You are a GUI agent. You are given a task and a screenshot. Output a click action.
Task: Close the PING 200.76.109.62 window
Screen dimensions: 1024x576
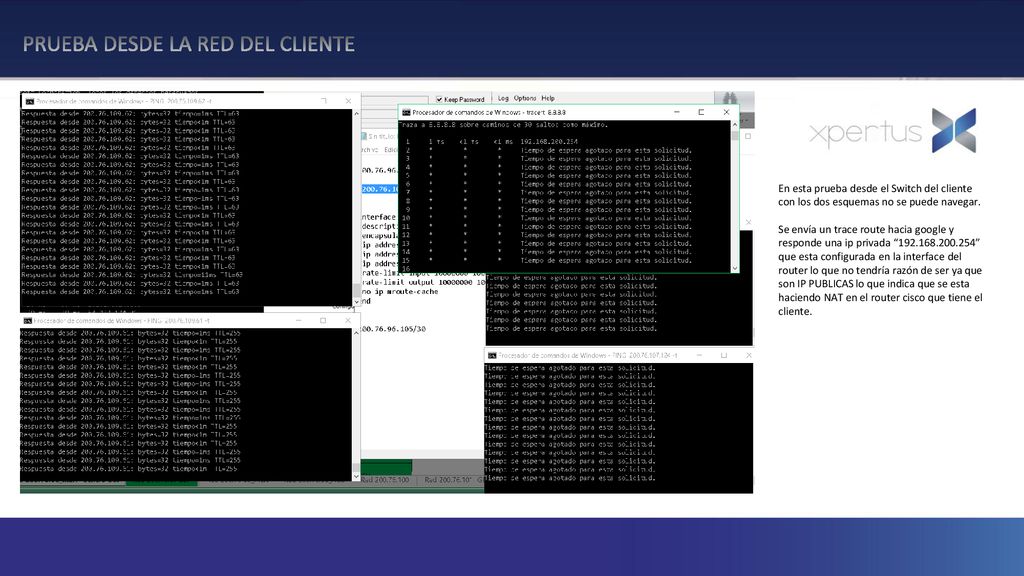(348, 101)
